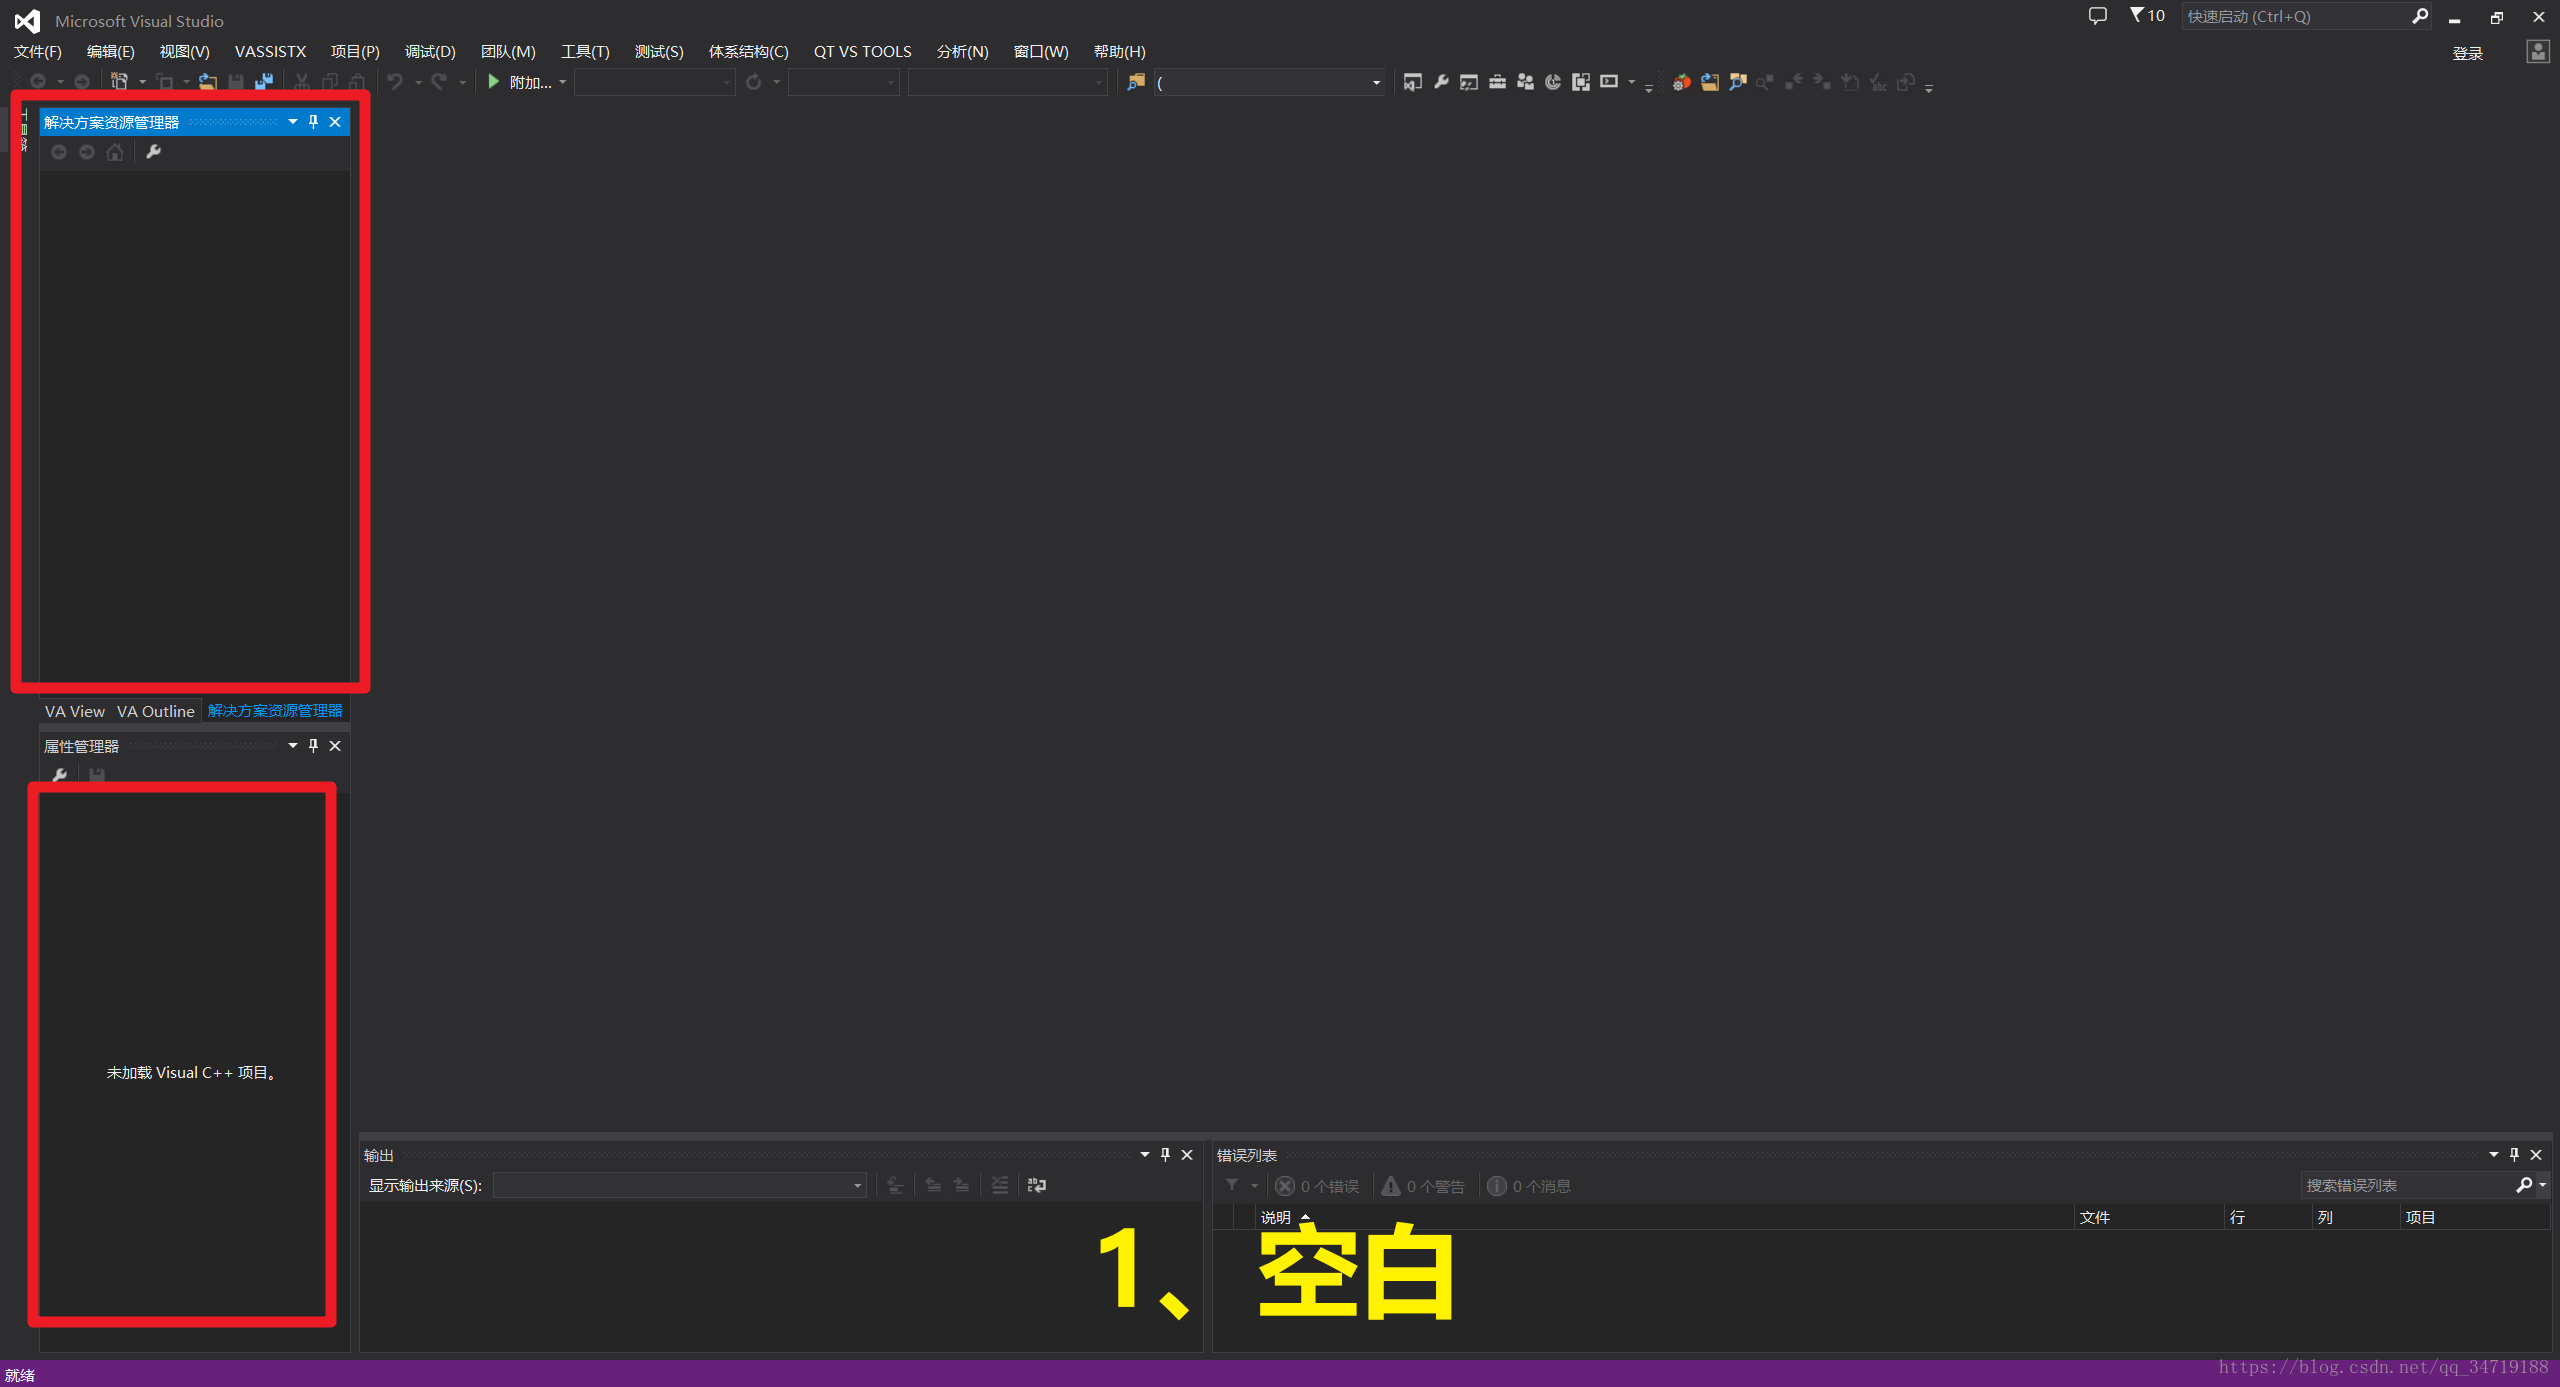Click the Solution Explorer window toolbar icon
The height and width of the screenshot is (1387, 2560).
(1412, 82)
